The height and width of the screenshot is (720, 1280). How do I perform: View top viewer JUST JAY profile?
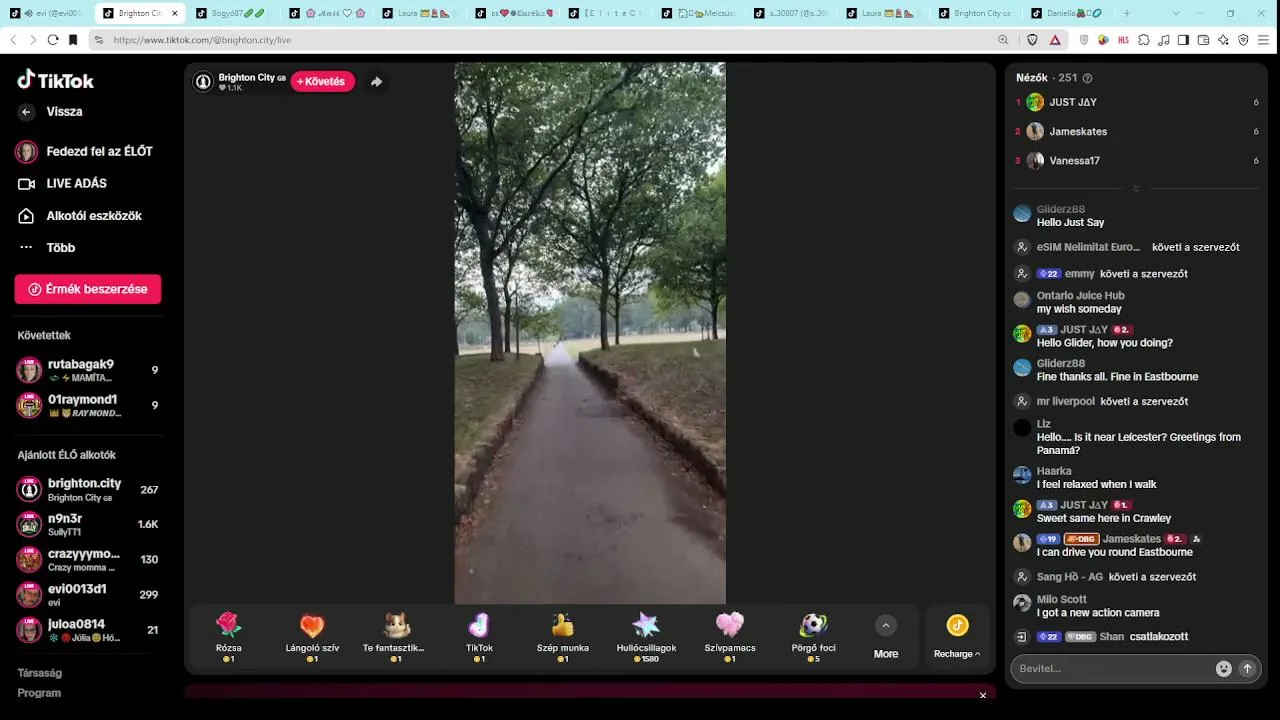coord(1073,102)
